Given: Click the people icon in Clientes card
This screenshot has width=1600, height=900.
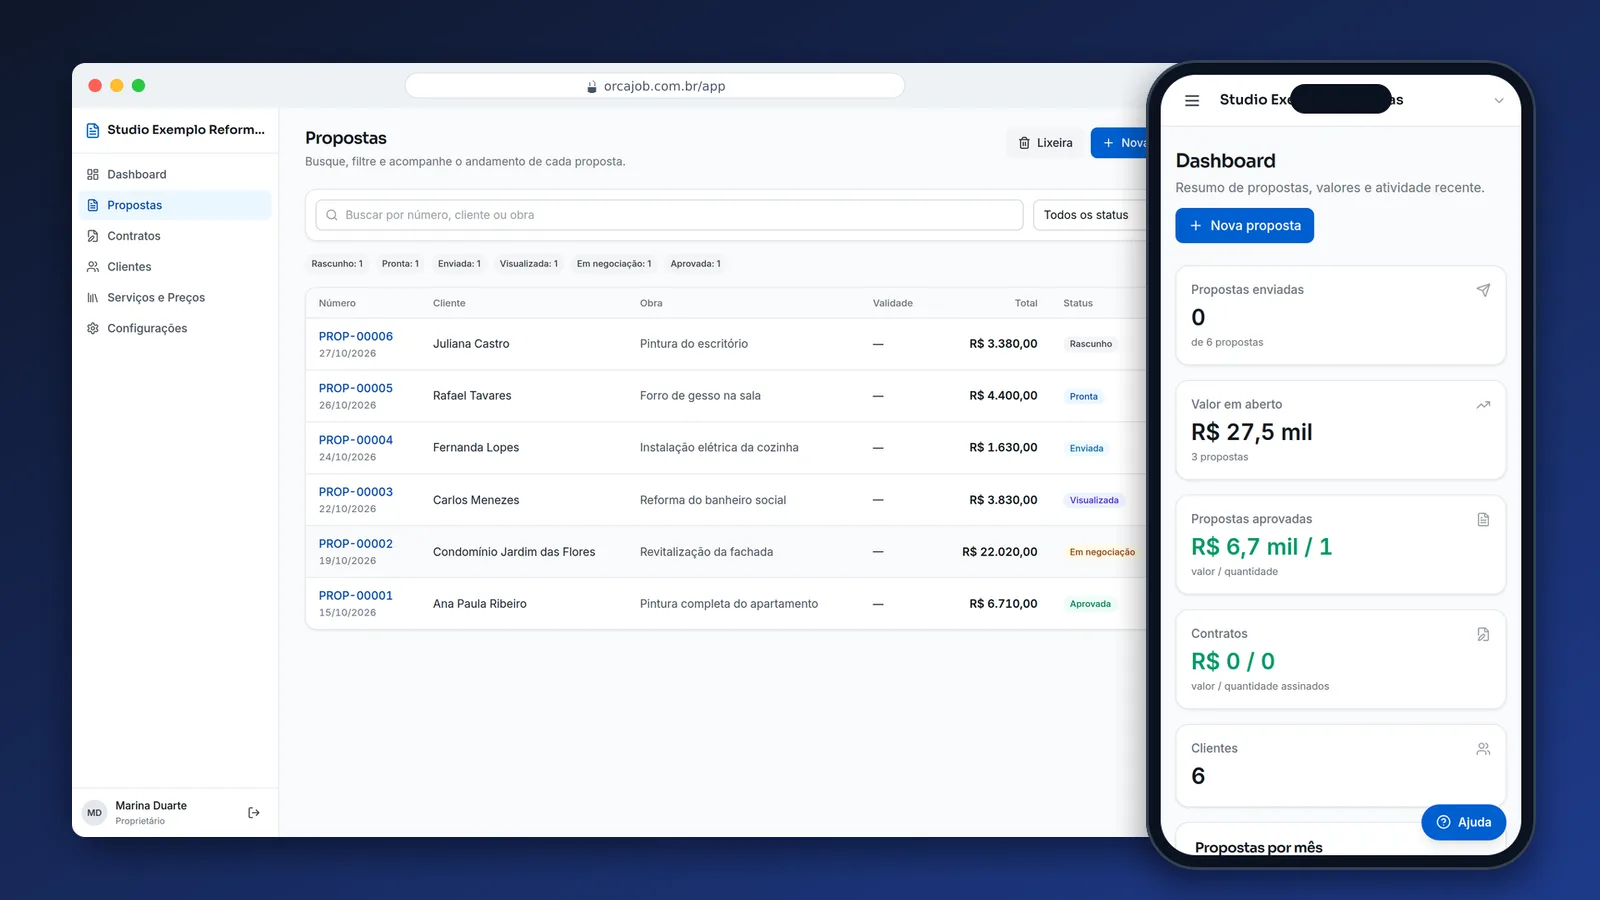Looking at the screenshot, I should pyautogui.click(x=1483, y=749).
